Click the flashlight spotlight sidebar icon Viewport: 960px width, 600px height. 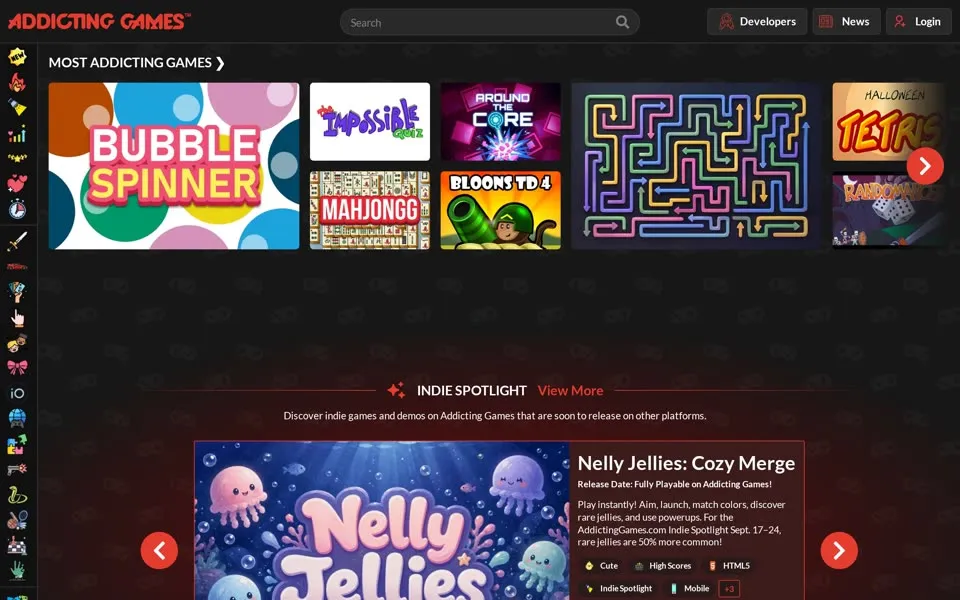coord(17,107)
